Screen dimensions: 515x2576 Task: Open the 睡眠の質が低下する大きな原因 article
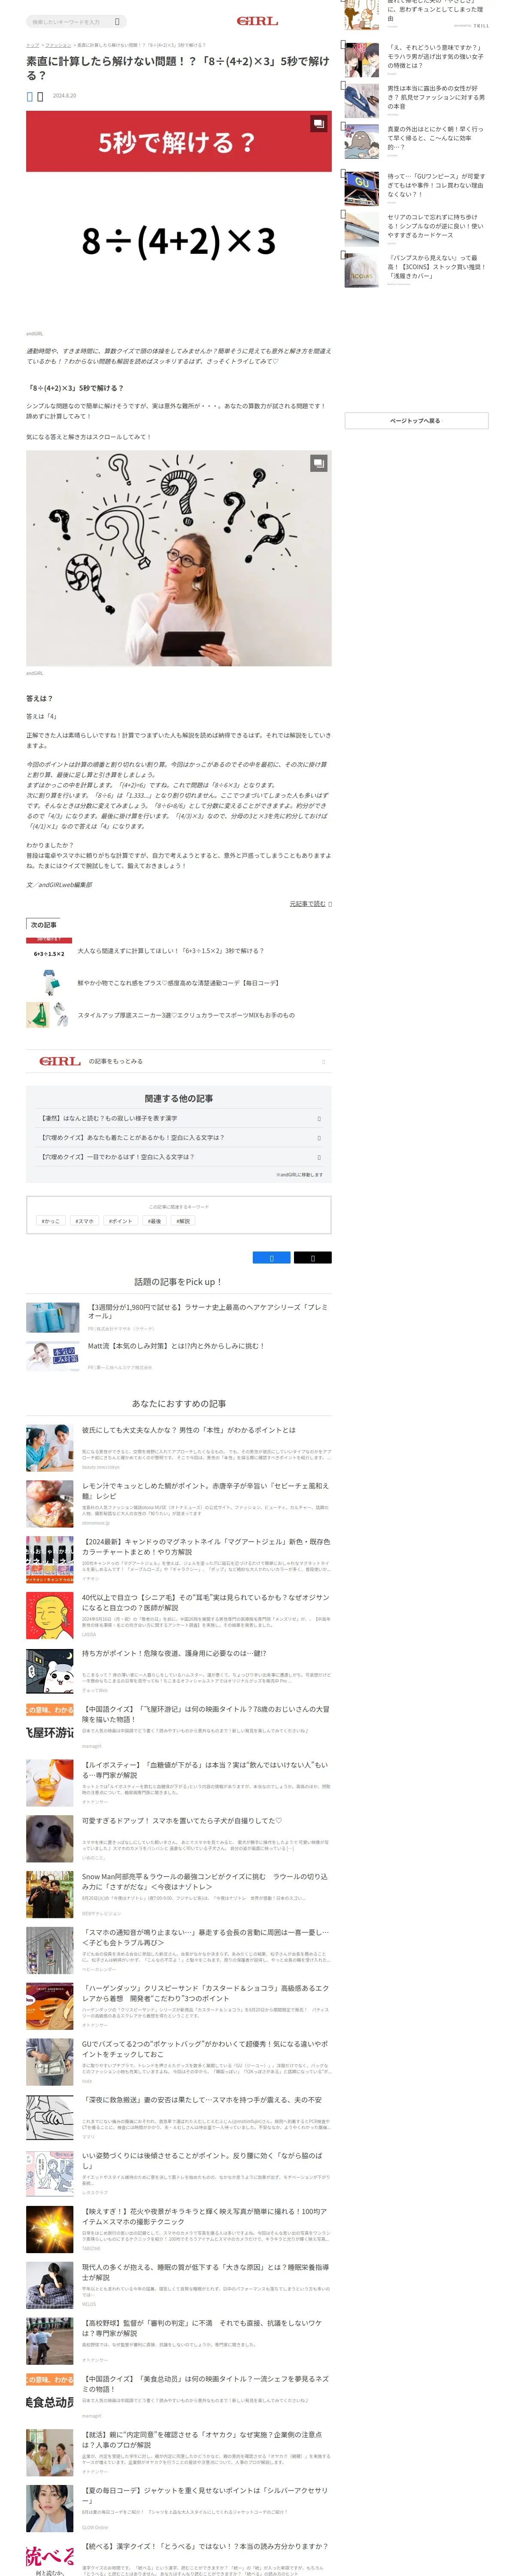coord(205,2273)
